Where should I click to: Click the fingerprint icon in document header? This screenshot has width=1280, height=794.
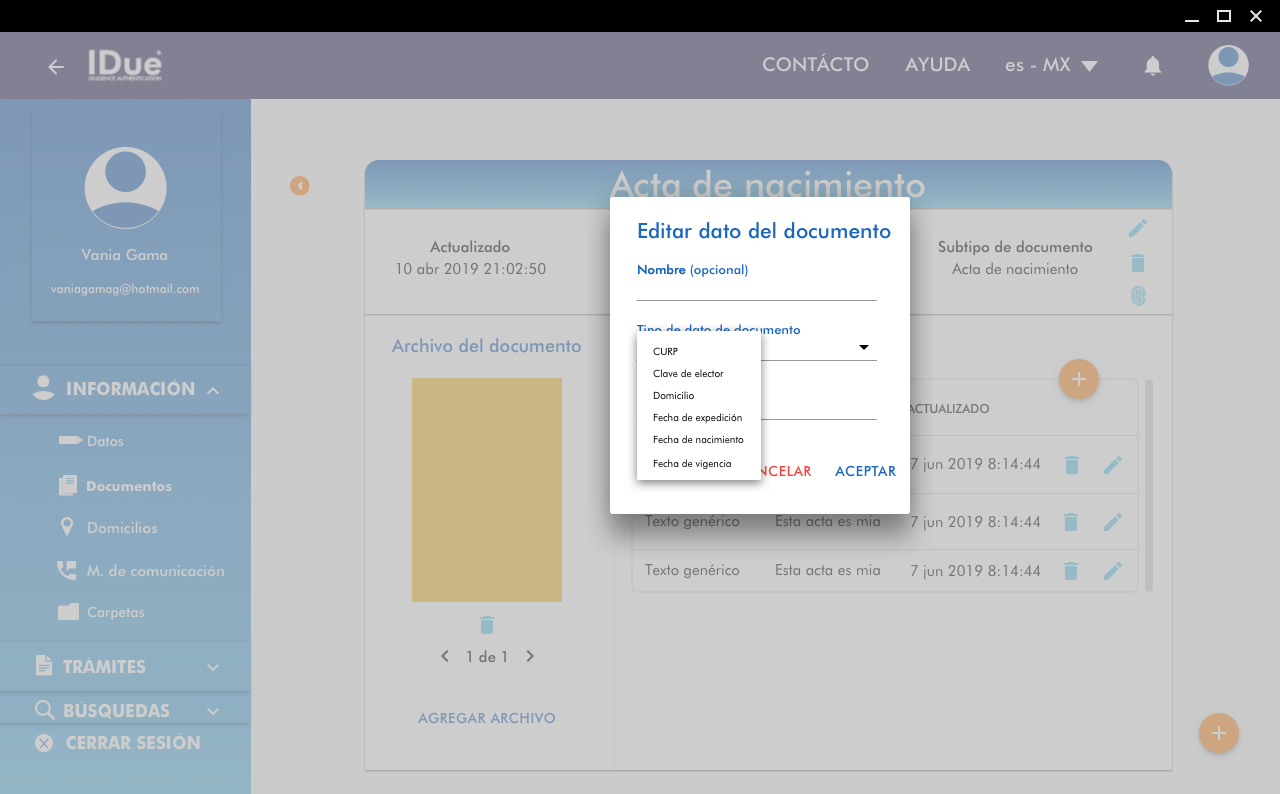(x=1137, y=296)
